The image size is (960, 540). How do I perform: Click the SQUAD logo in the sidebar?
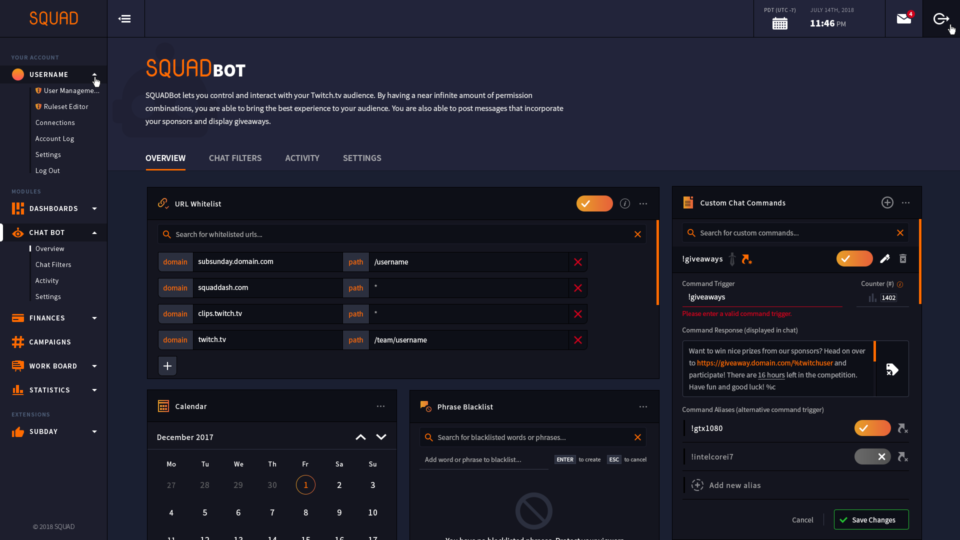click(53, 18)
